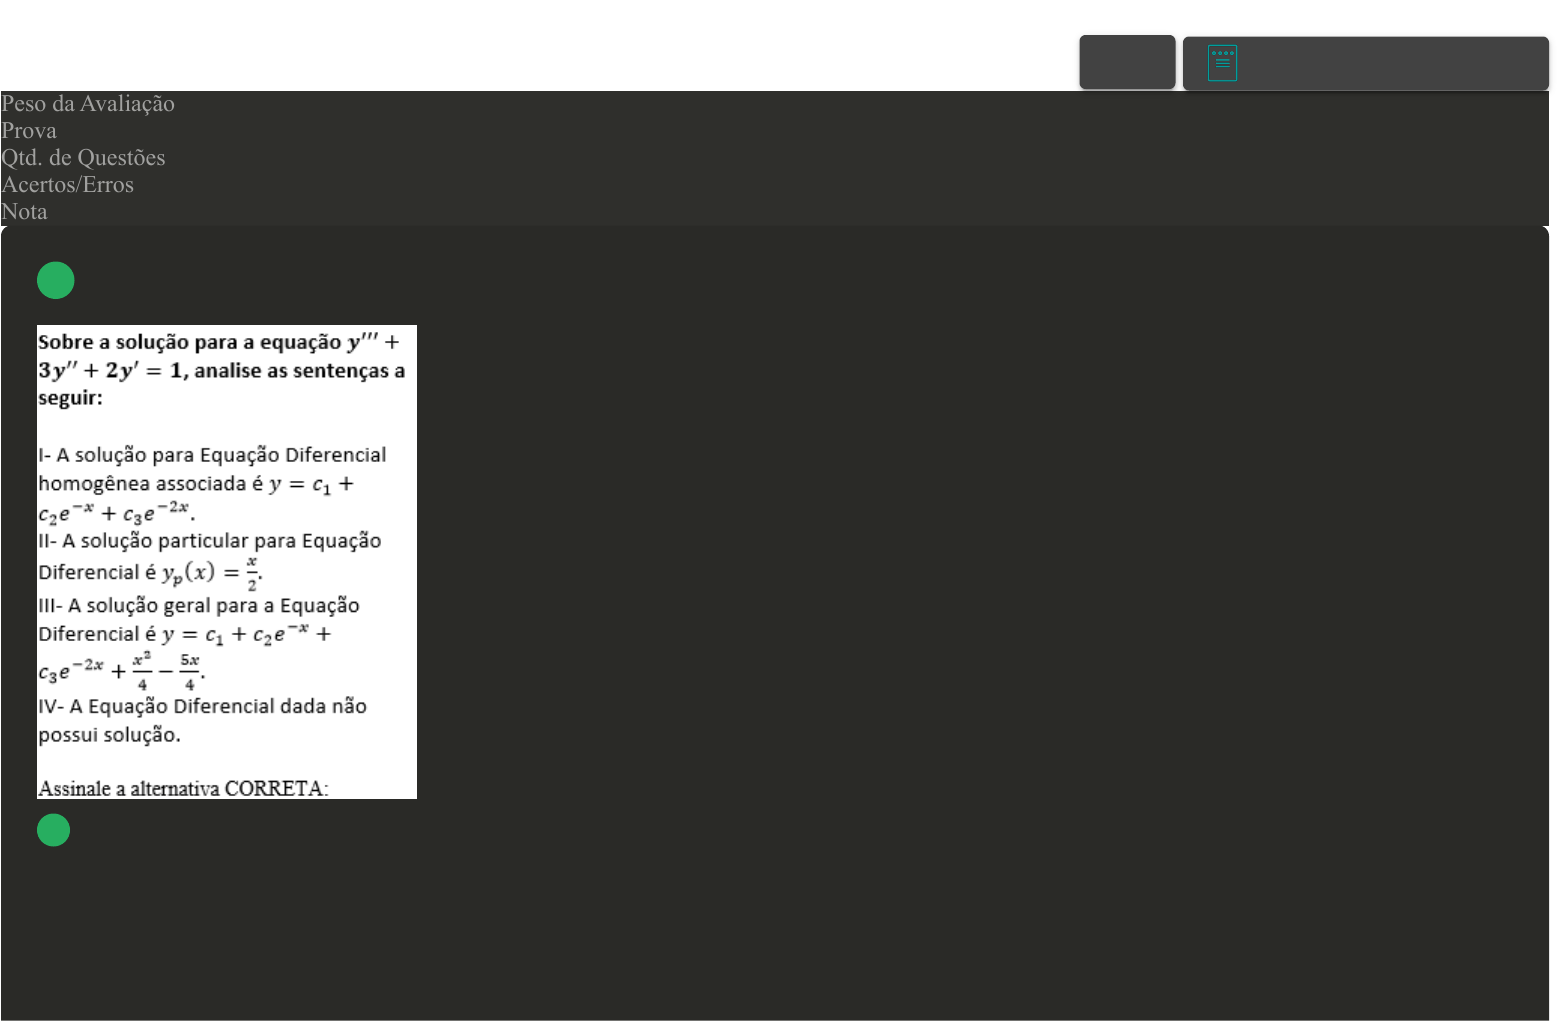Click the yp(x) = x/2 formula

point(210,573)
